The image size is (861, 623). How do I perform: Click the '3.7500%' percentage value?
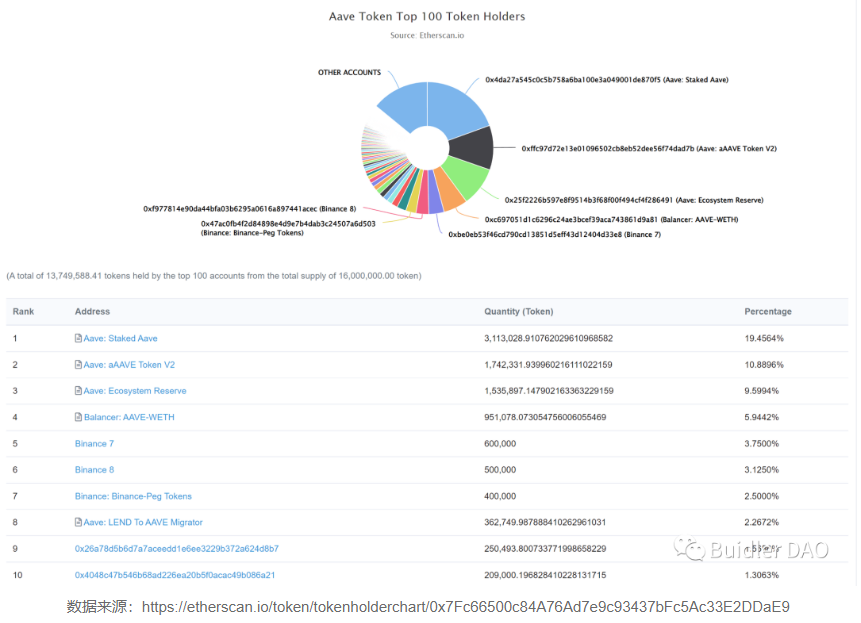click(x=762, y=444)
